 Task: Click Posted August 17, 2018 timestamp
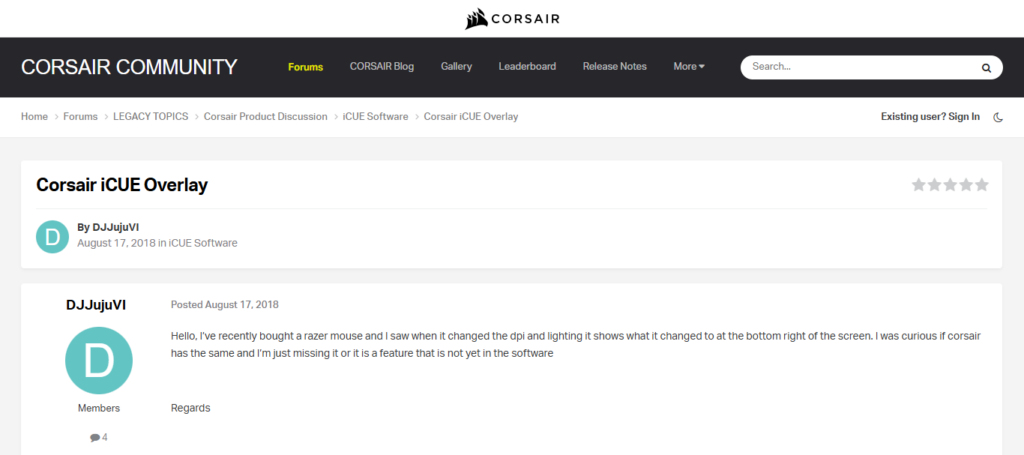(x=225, y=304)
